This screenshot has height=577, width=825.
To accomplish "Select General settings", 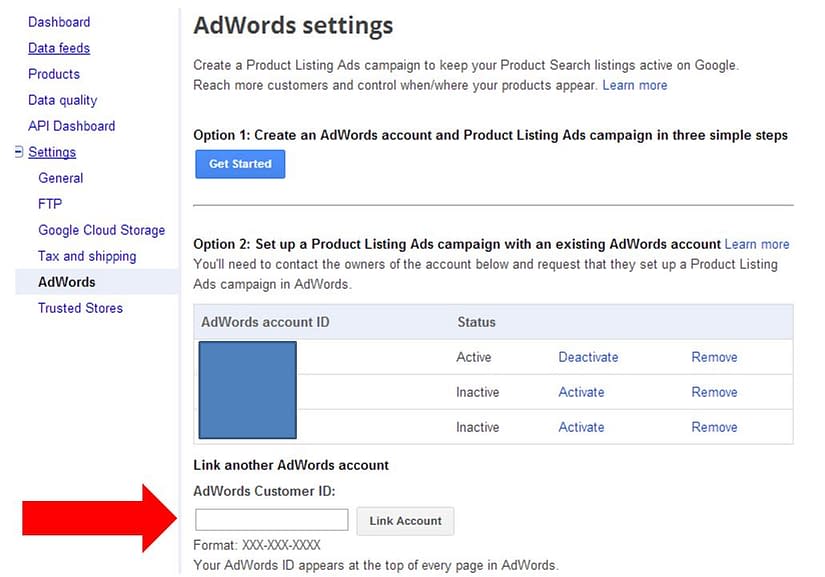I will pyautogui.click(x=61, y=178).
